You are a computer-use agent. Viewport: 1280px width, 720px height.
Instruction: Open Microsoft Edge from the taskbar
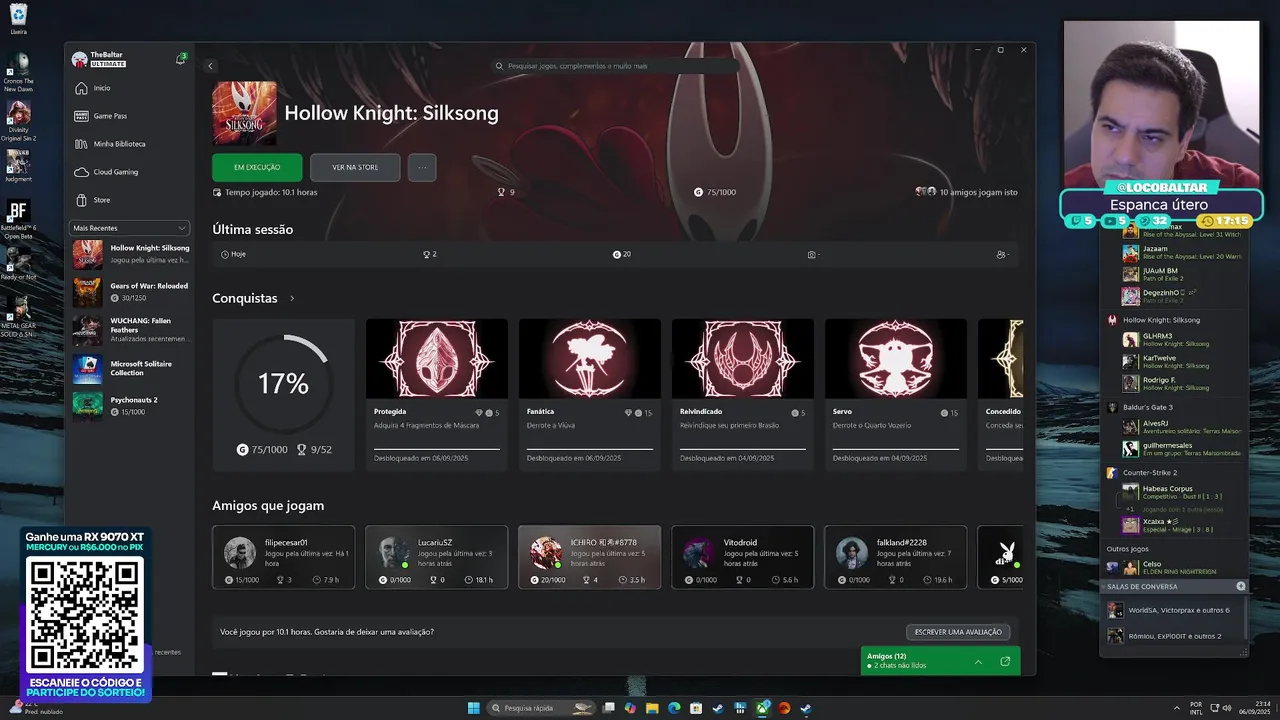[674, 708]
